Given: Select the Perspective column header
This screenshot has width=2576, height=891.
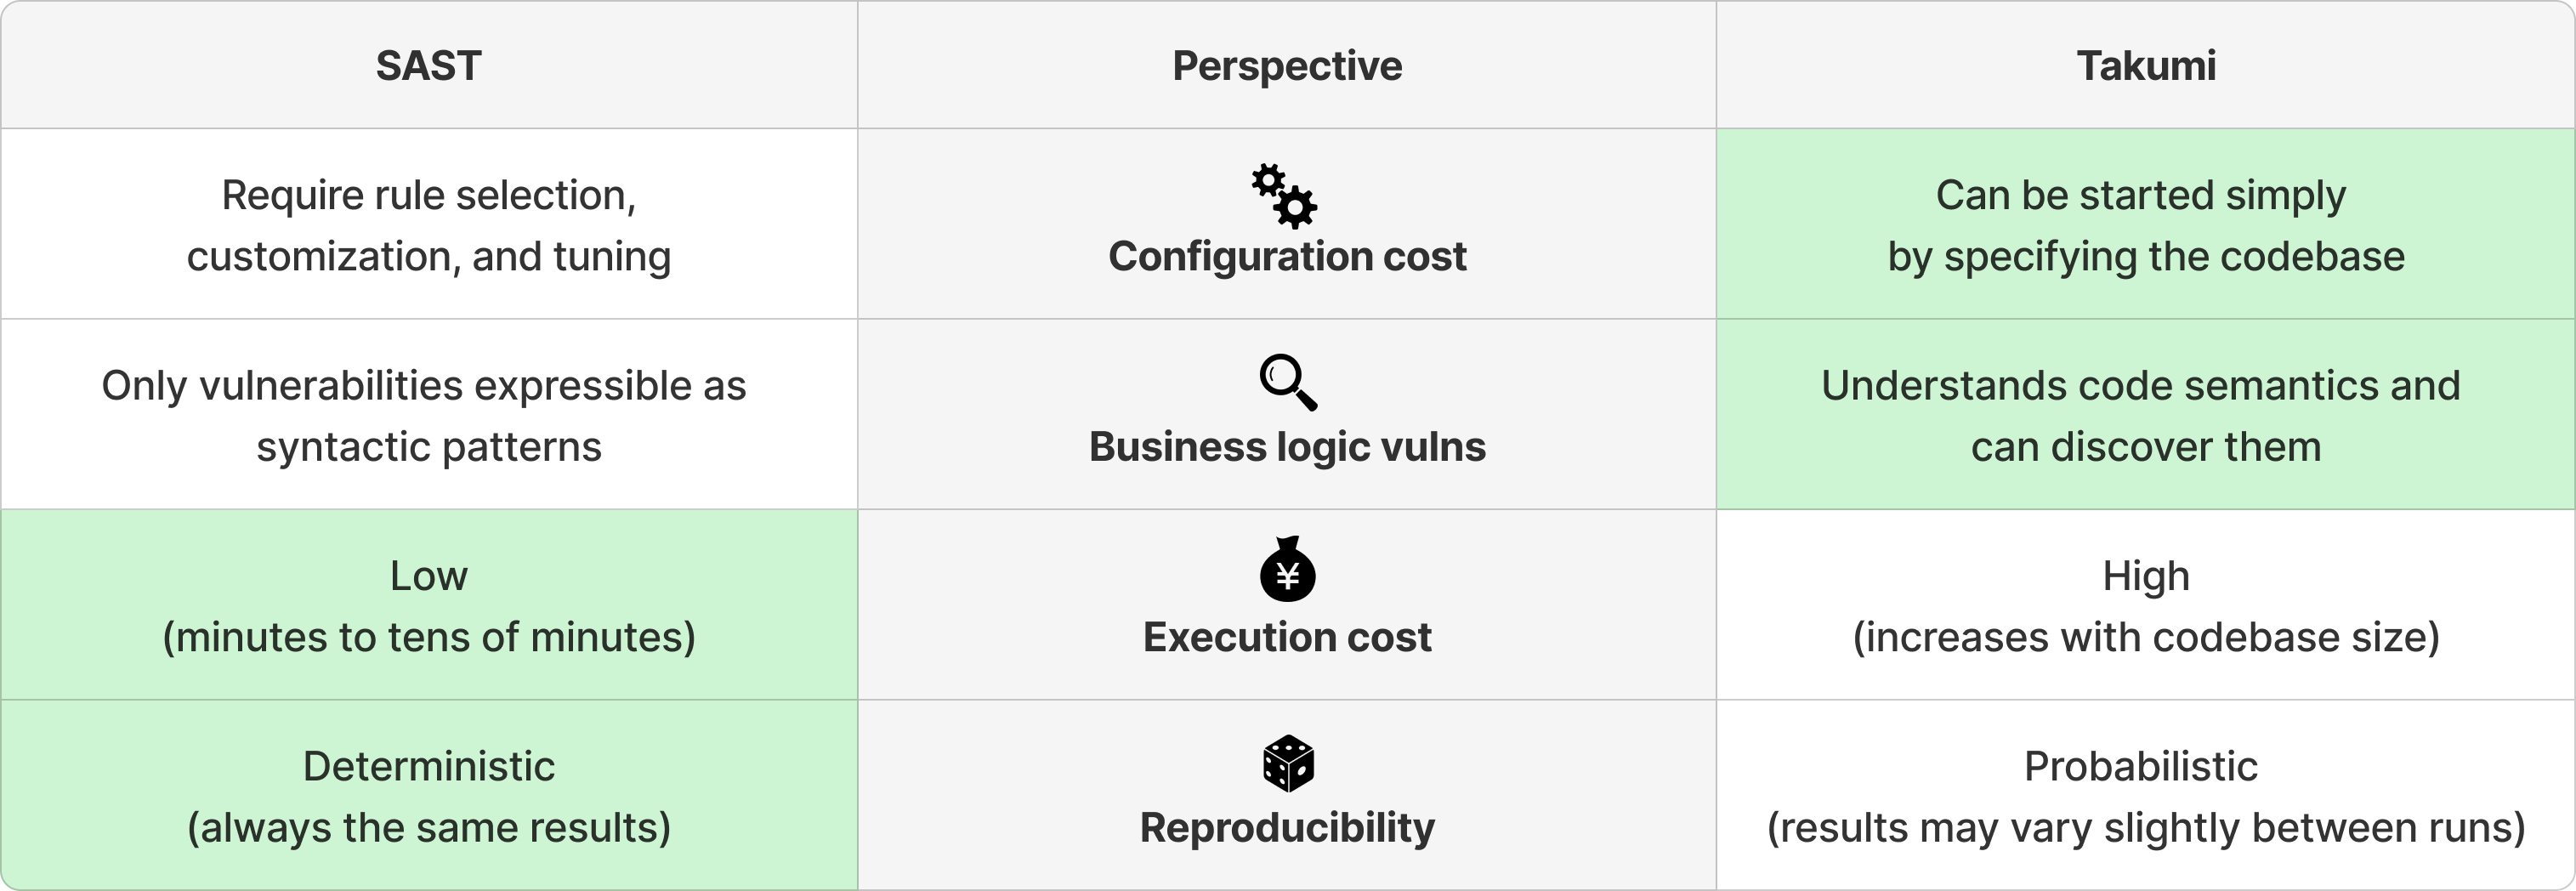Looking at the screenshot, I should [x=1287, y=66].
